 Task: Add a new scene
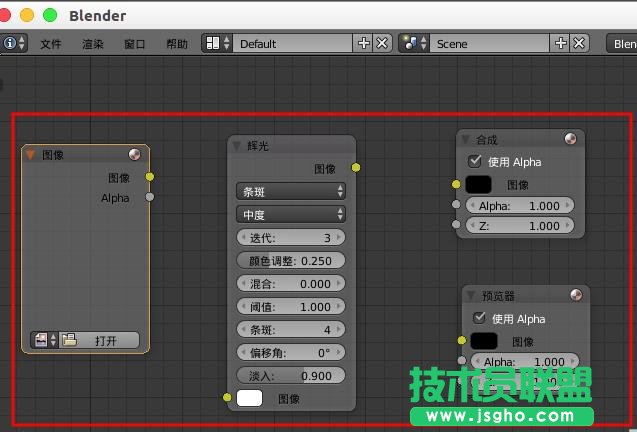point(561,43)
